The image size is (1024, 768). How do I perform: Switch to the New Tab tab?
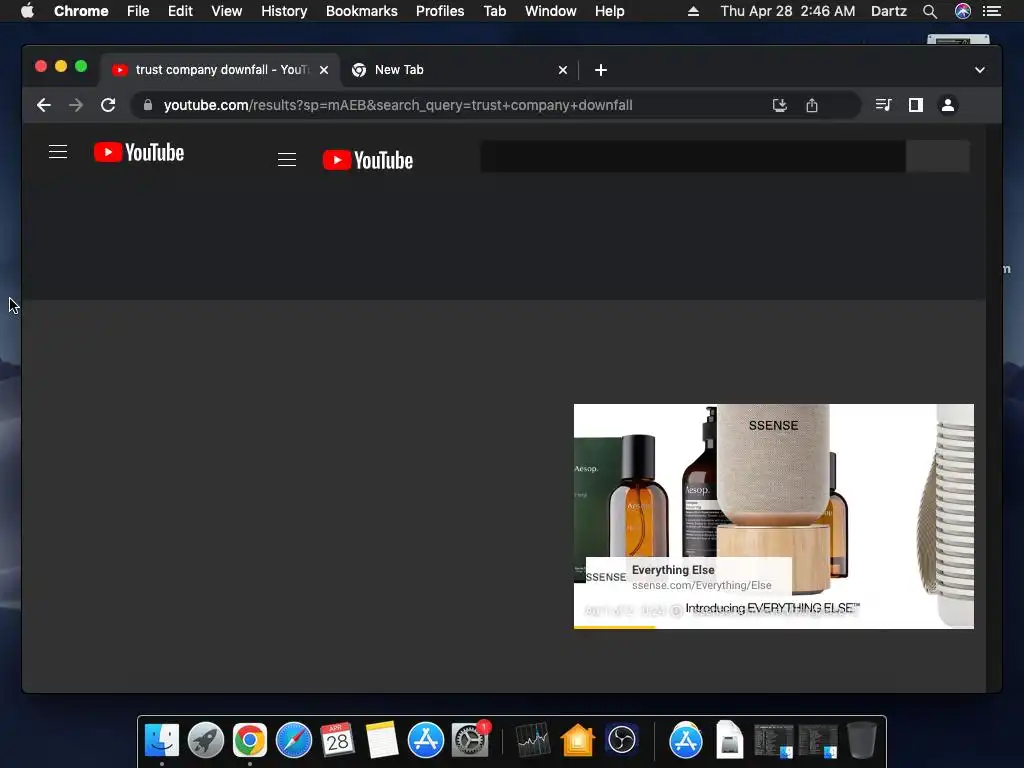click(459, 70)
